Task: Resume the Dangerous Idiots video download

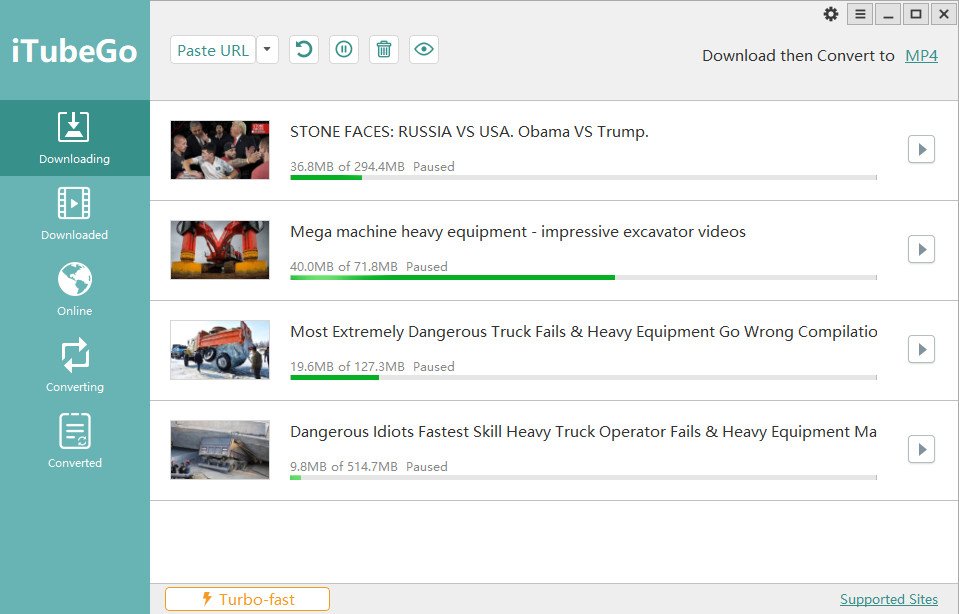Action: click(921, 449)
